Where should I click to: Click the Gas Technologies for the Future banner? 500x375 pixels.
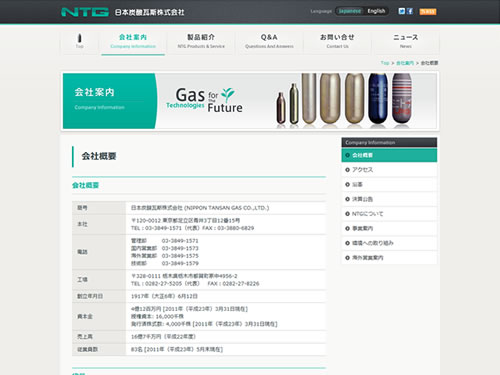coord(204,100)
